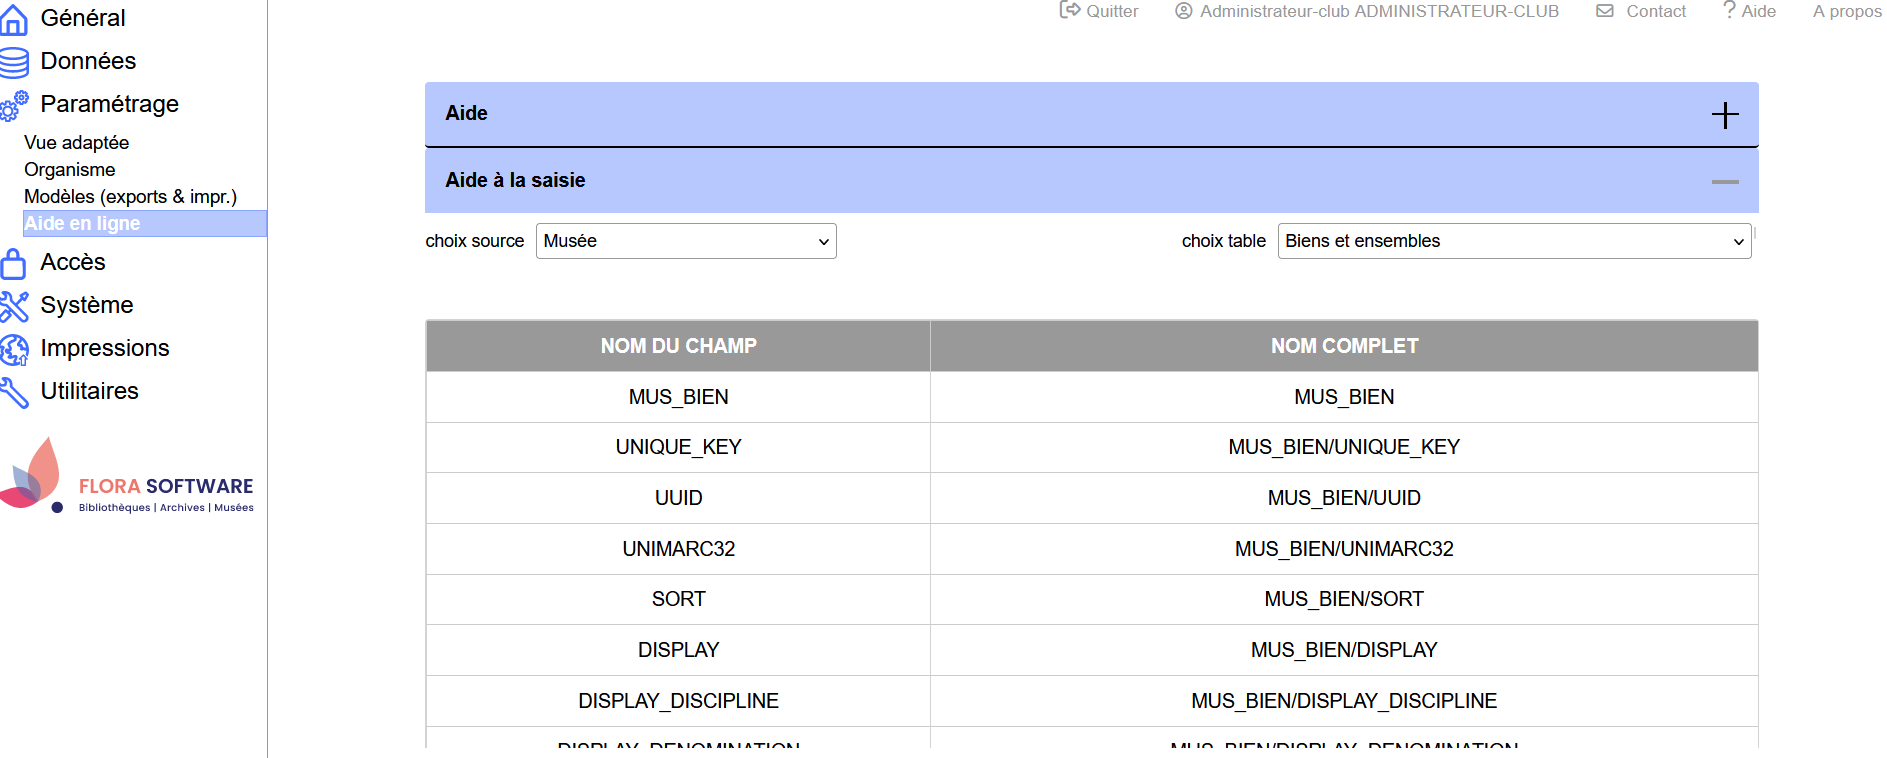Select Organisme in the Paramétrage menu
1887x758 pixels.
pos(70,170)
